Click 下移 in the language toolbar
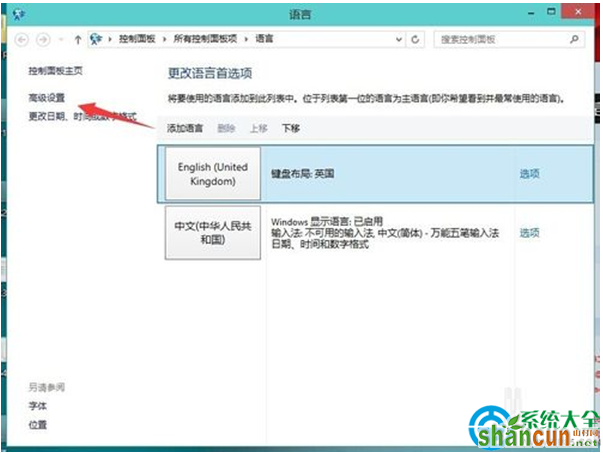This screenshot has width=603, height=453. click(291, 128)
